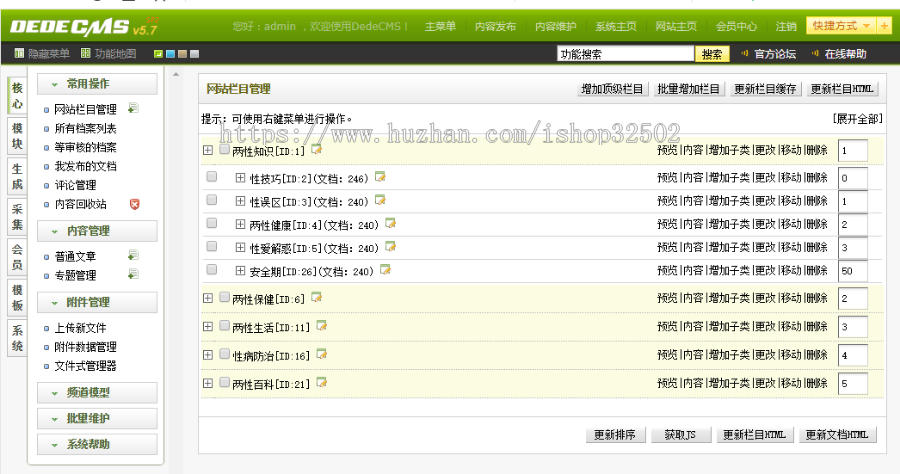Click the 更新排序 button
Image resolution: width=900 pixels, height=474 pixels.
point(615,435)
